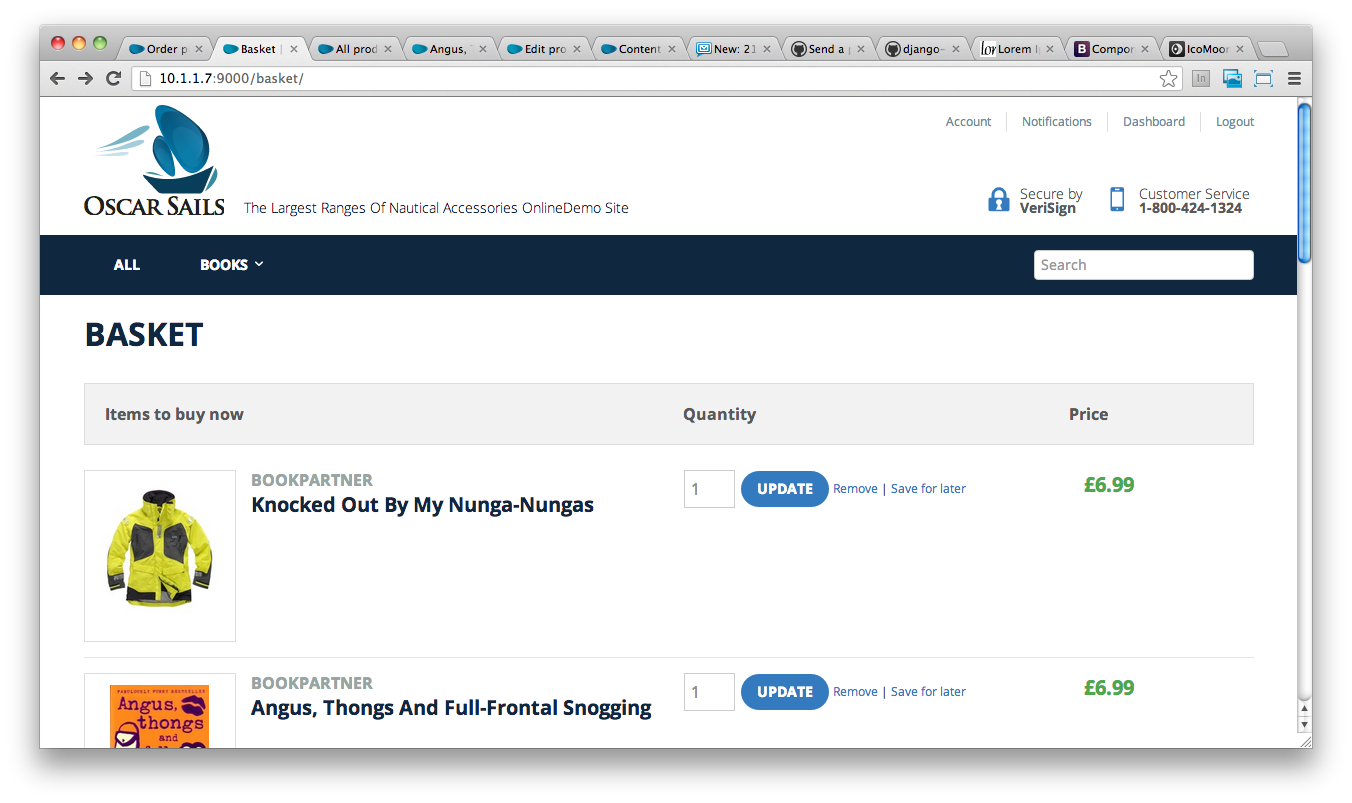Expand the BOOKS dropdown menu

[231, 265]
